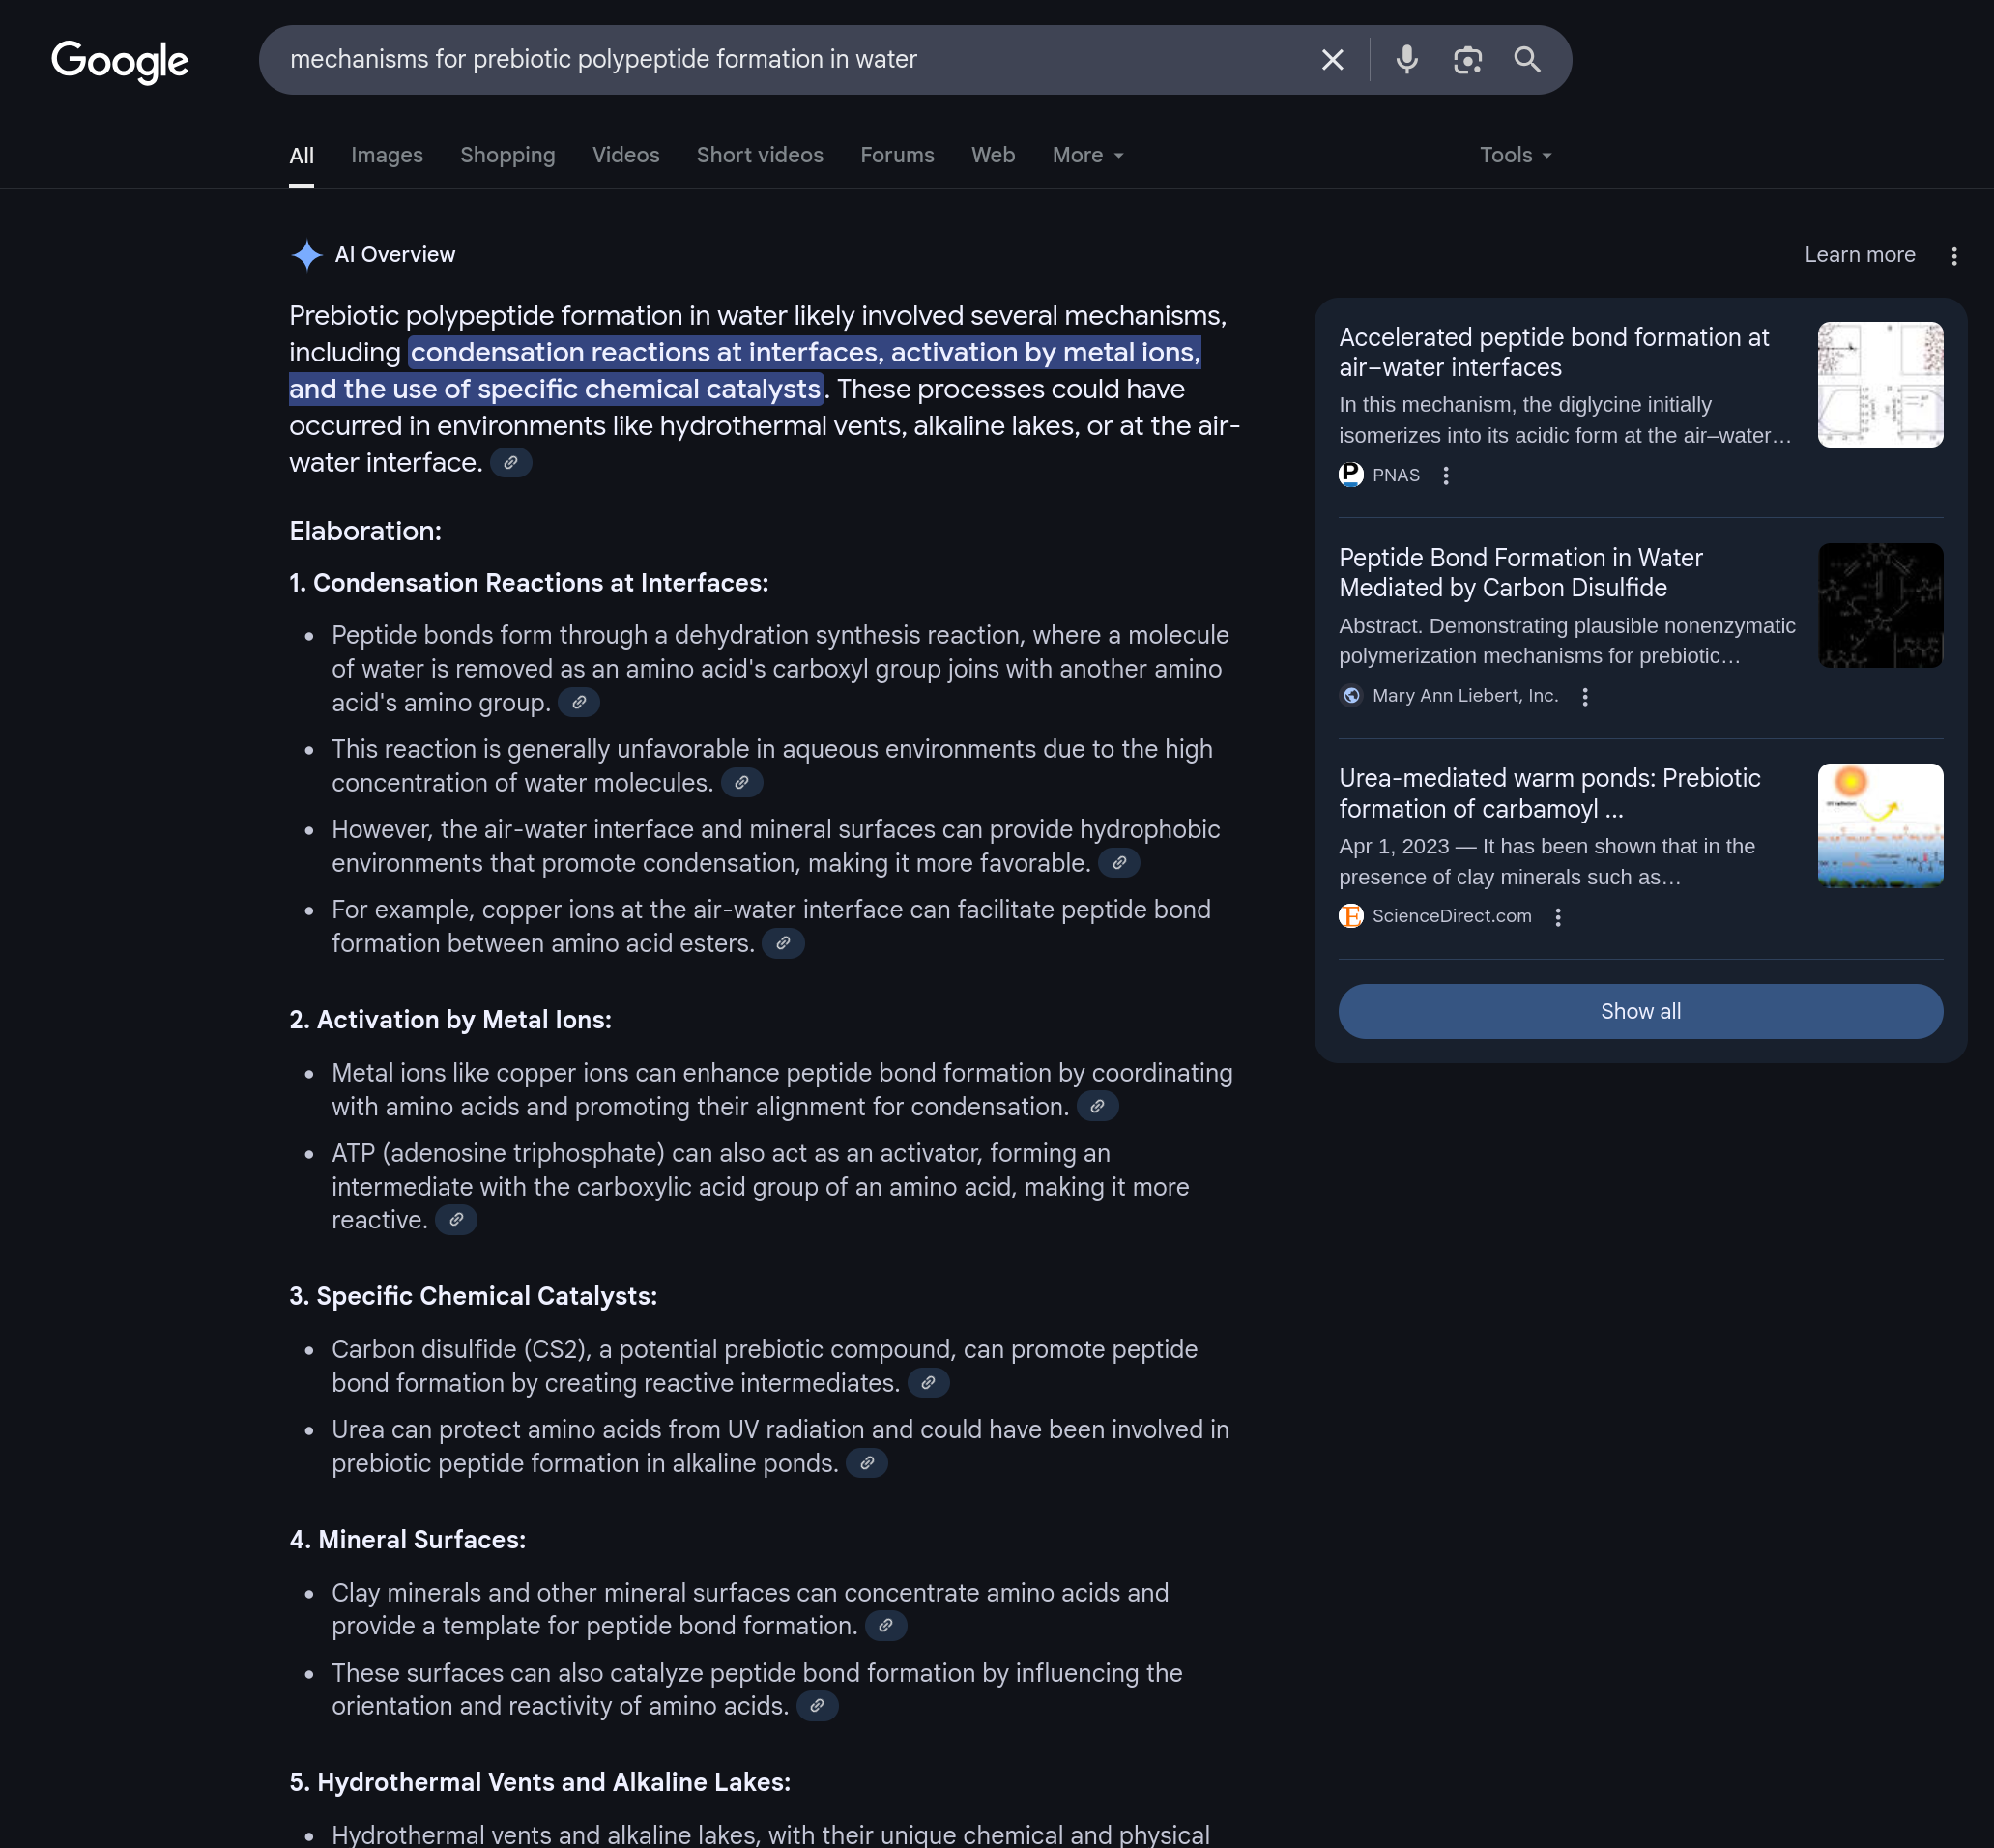Click citation link icon after ATP bullet
Image resolution: width=1994 pixels, height=1848 pixels.
pos(456,1220)
